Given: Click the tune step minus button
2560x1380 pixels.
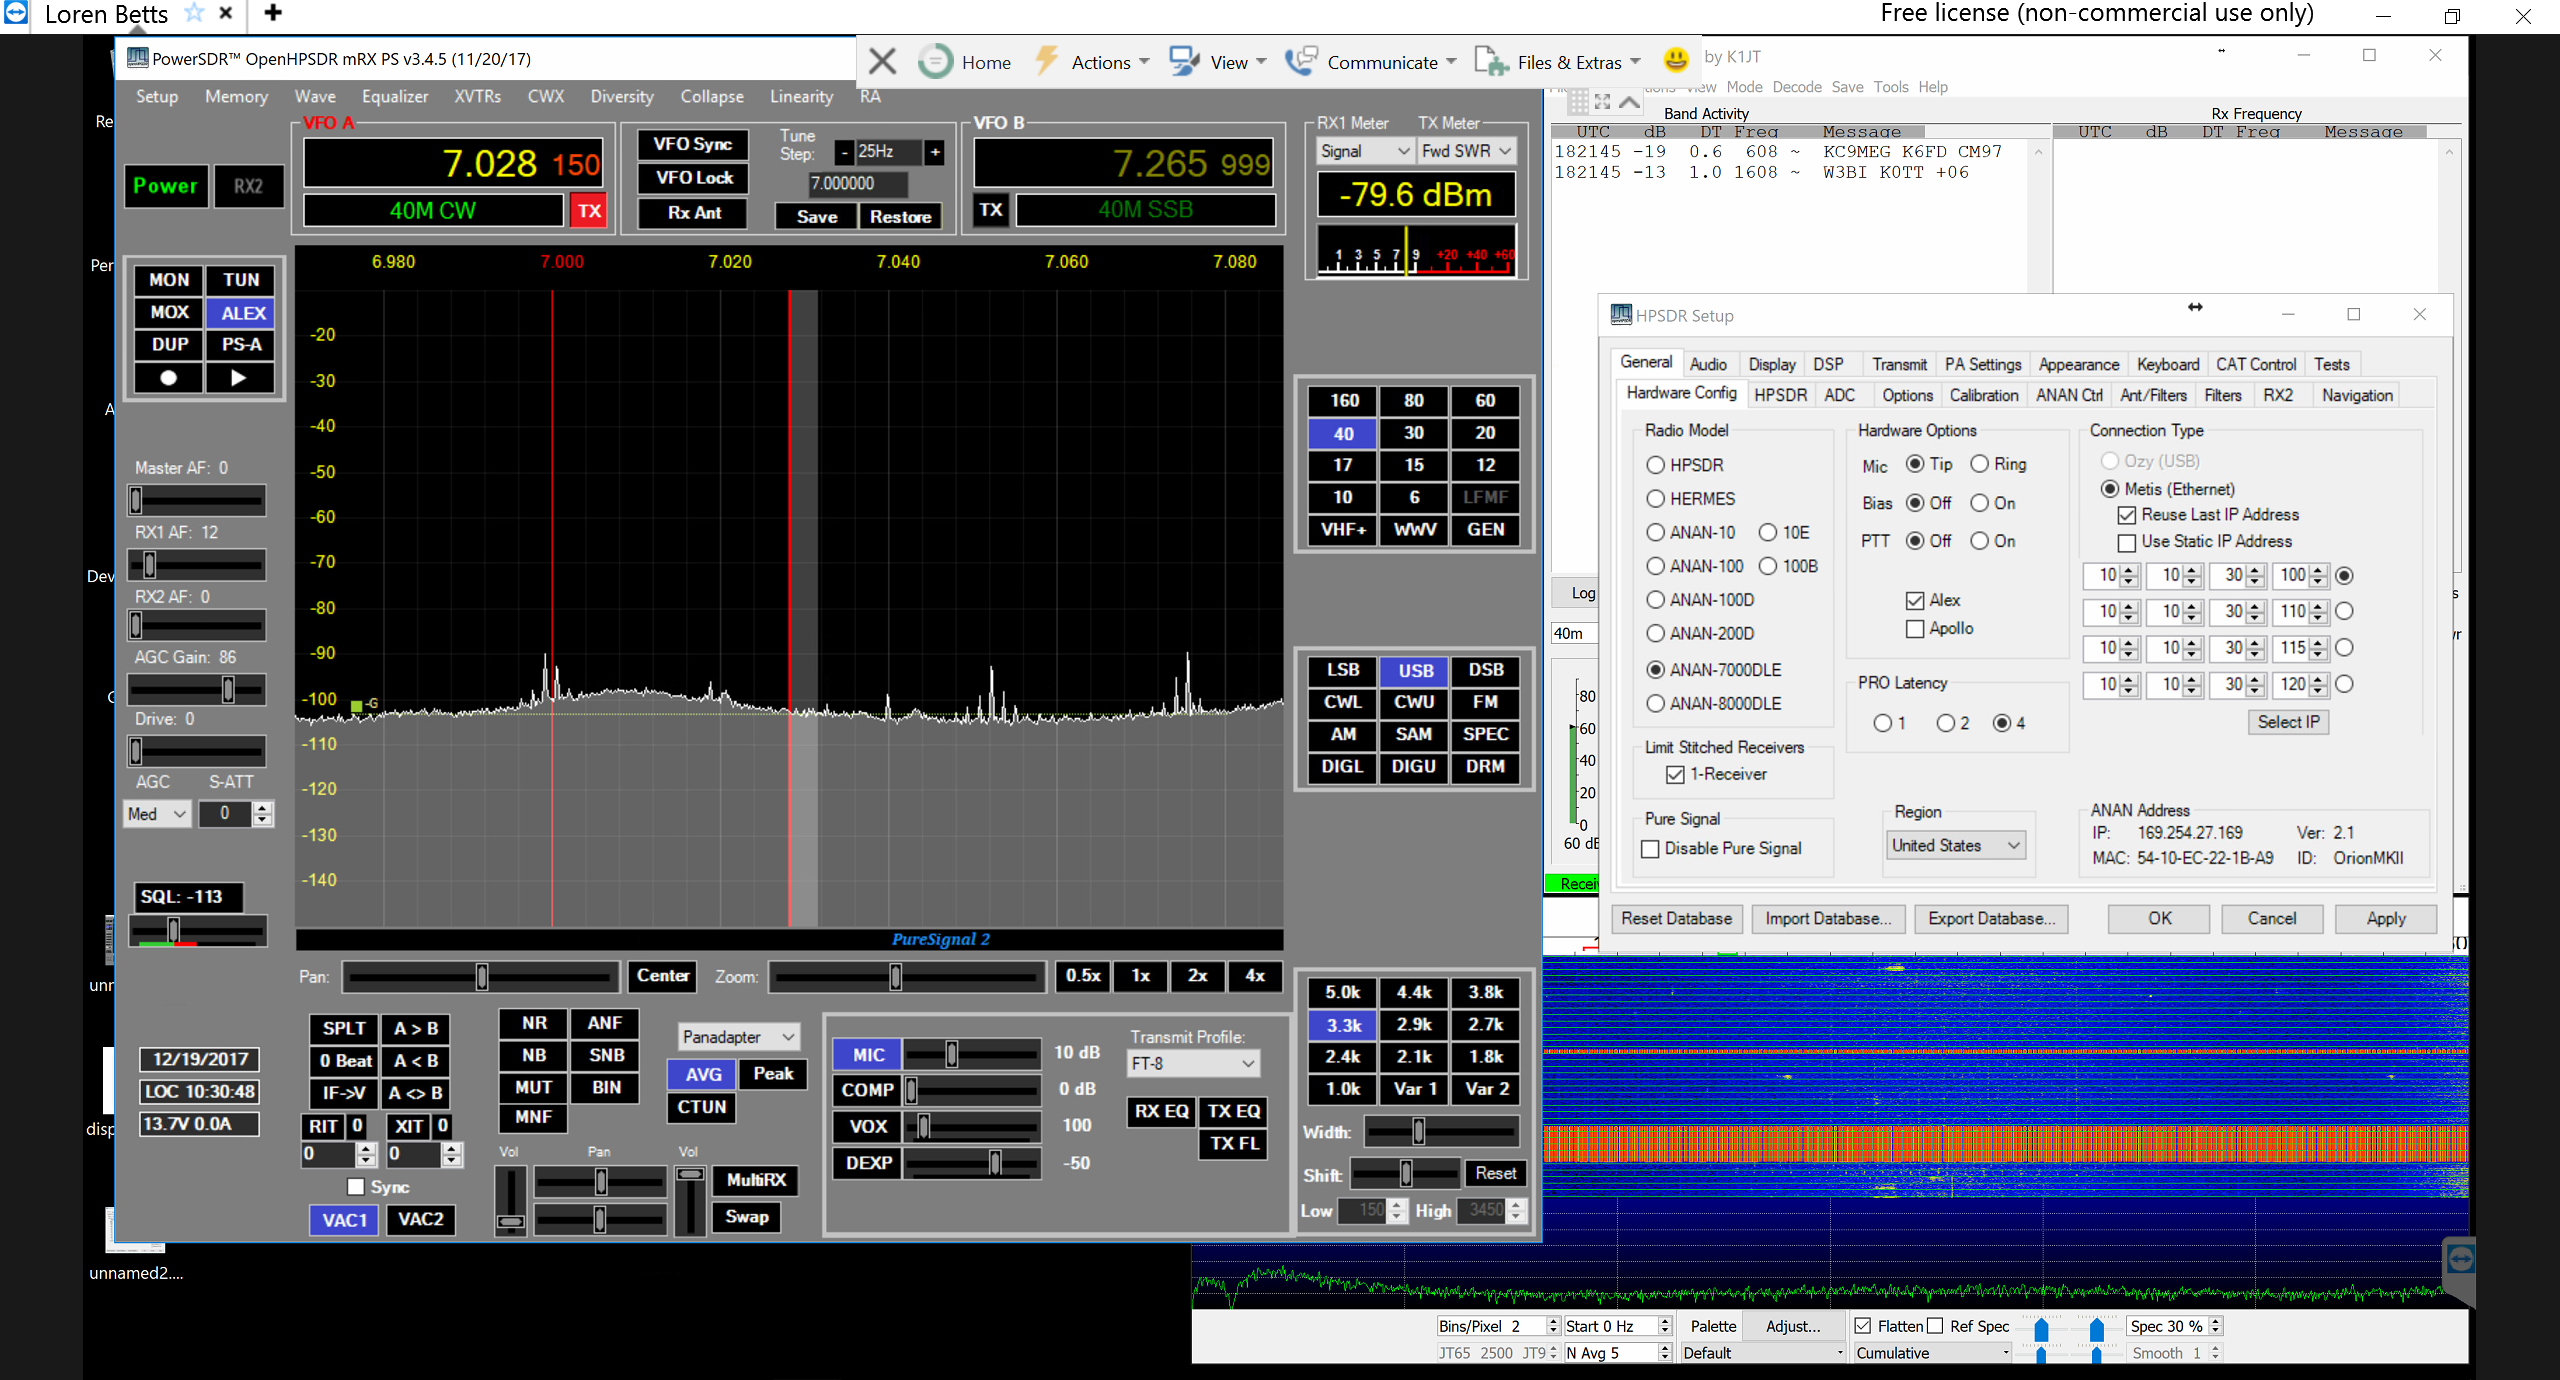Looking at the screenshot, I should pos(844,152).
